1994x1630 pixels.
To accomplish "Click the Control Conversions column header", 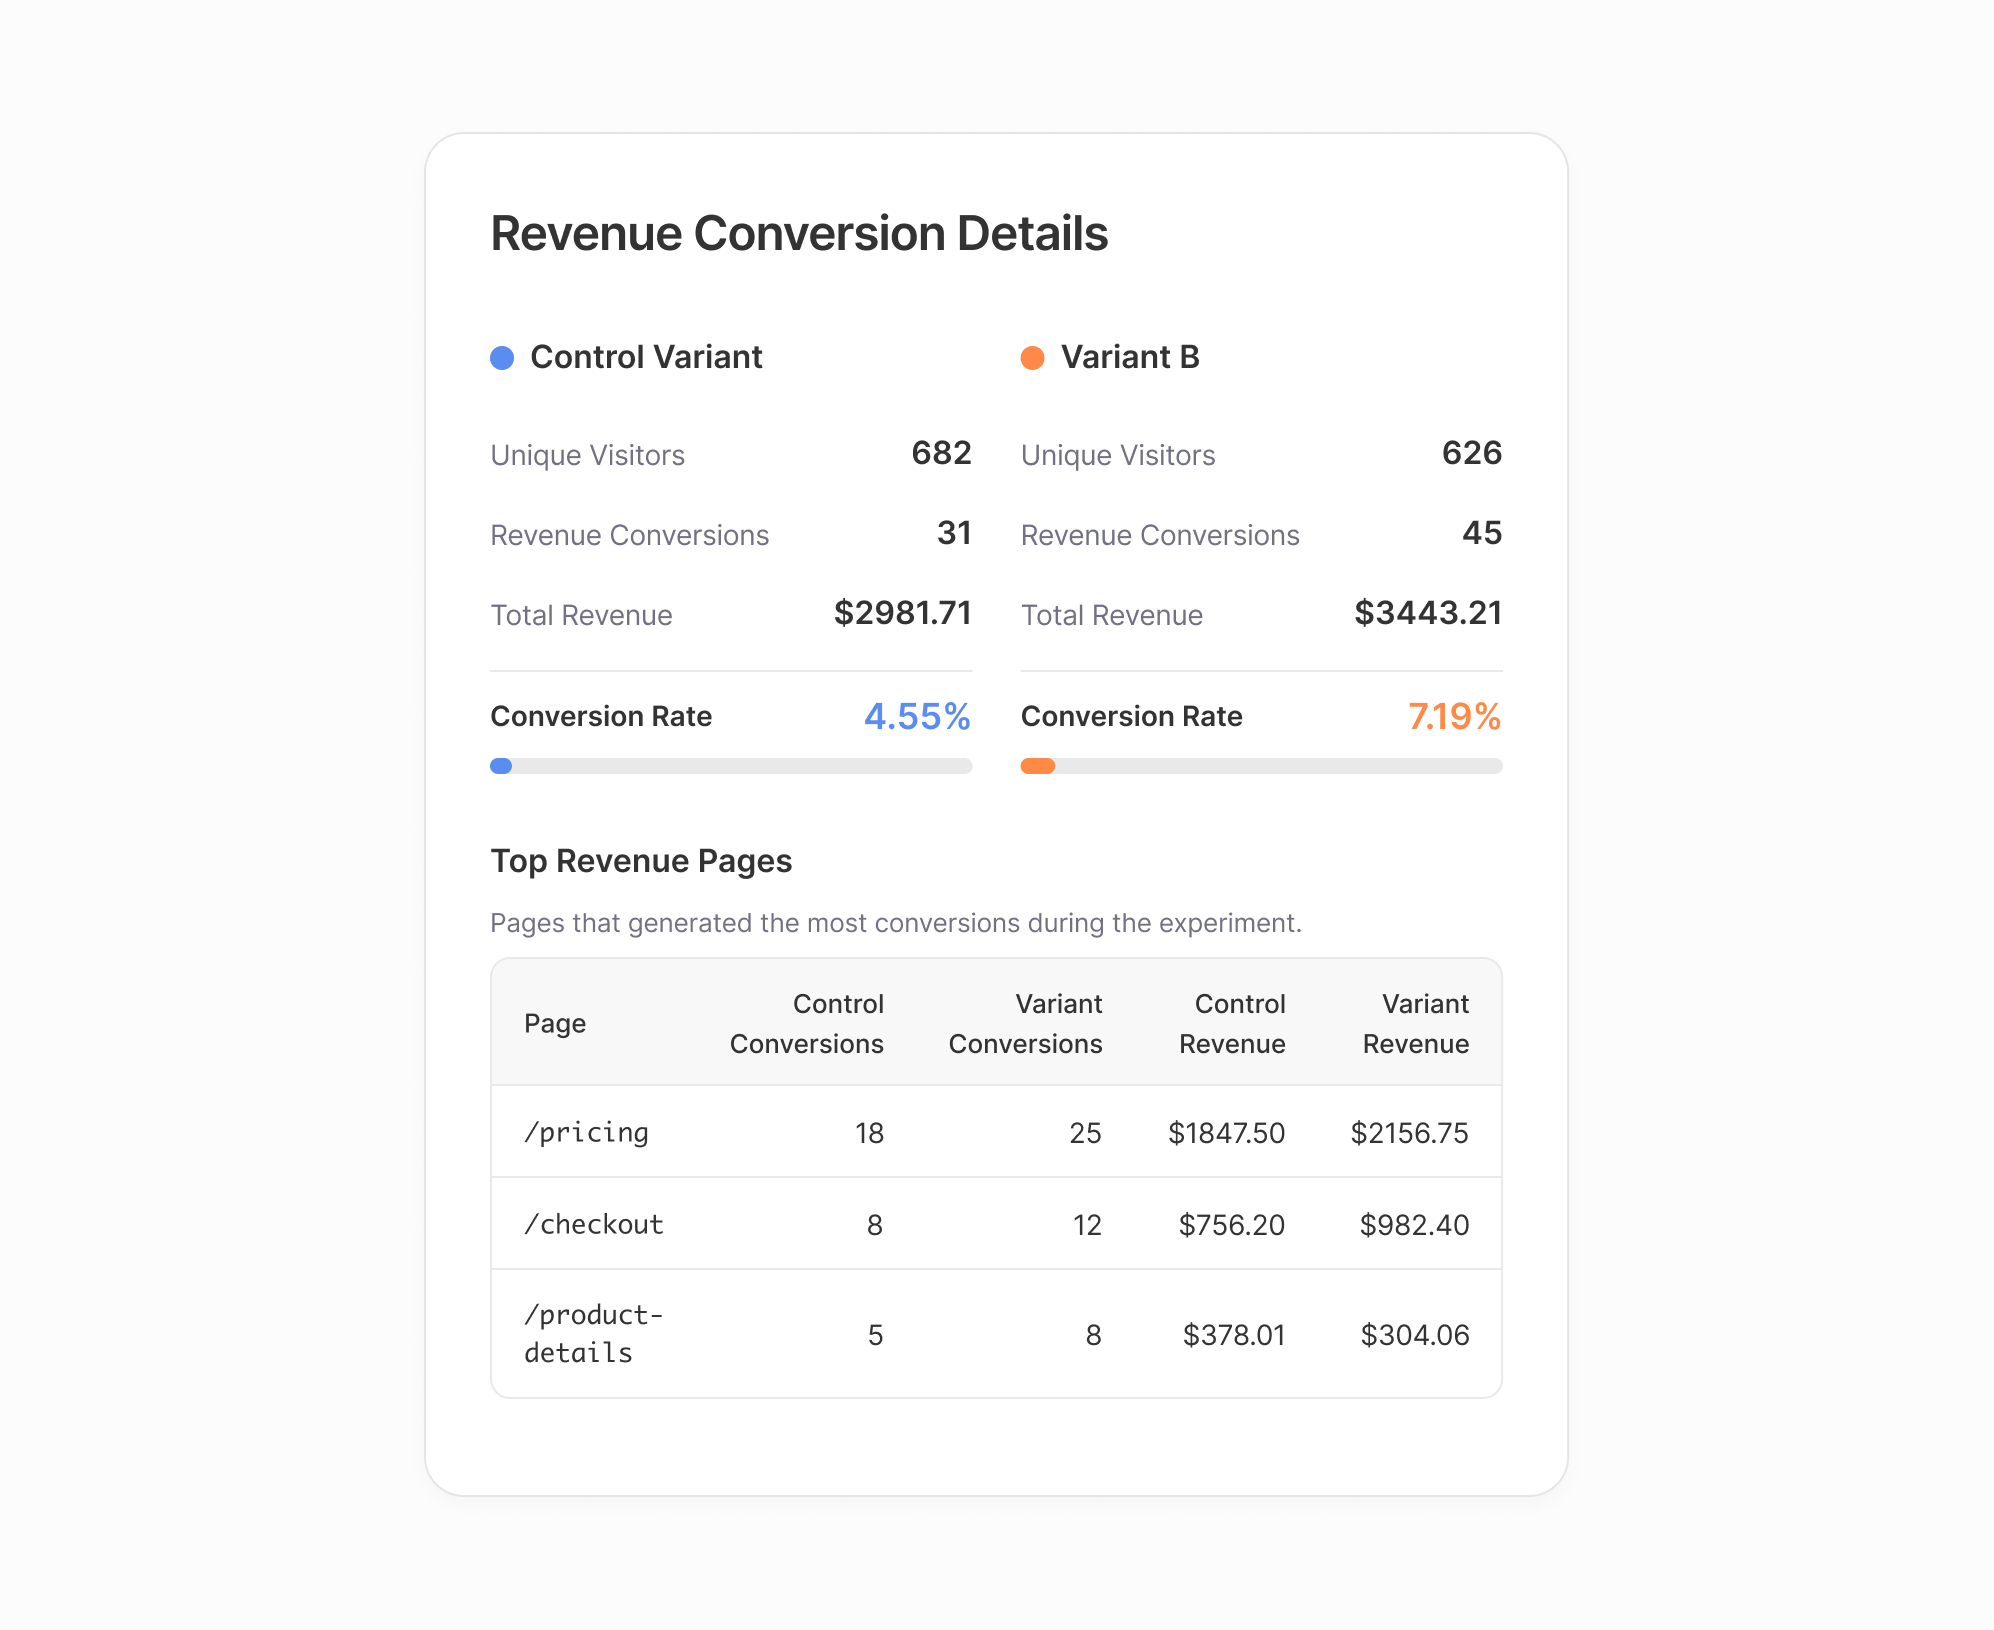I will (x=806, y=1023).
